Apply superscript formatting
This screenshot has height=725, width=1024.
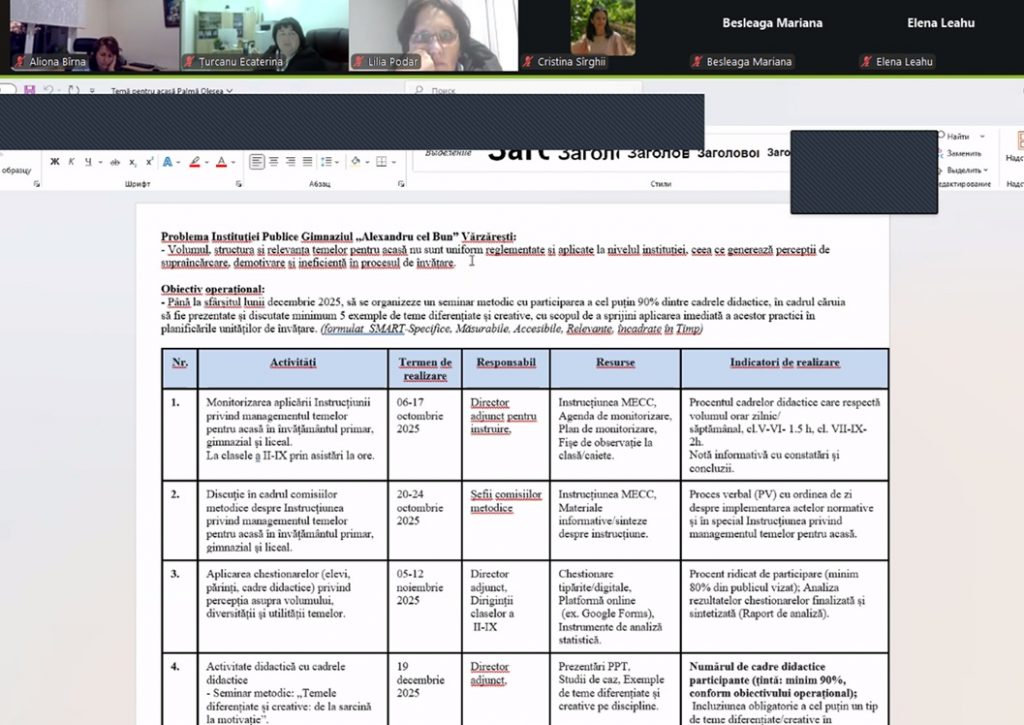[149, 162]
